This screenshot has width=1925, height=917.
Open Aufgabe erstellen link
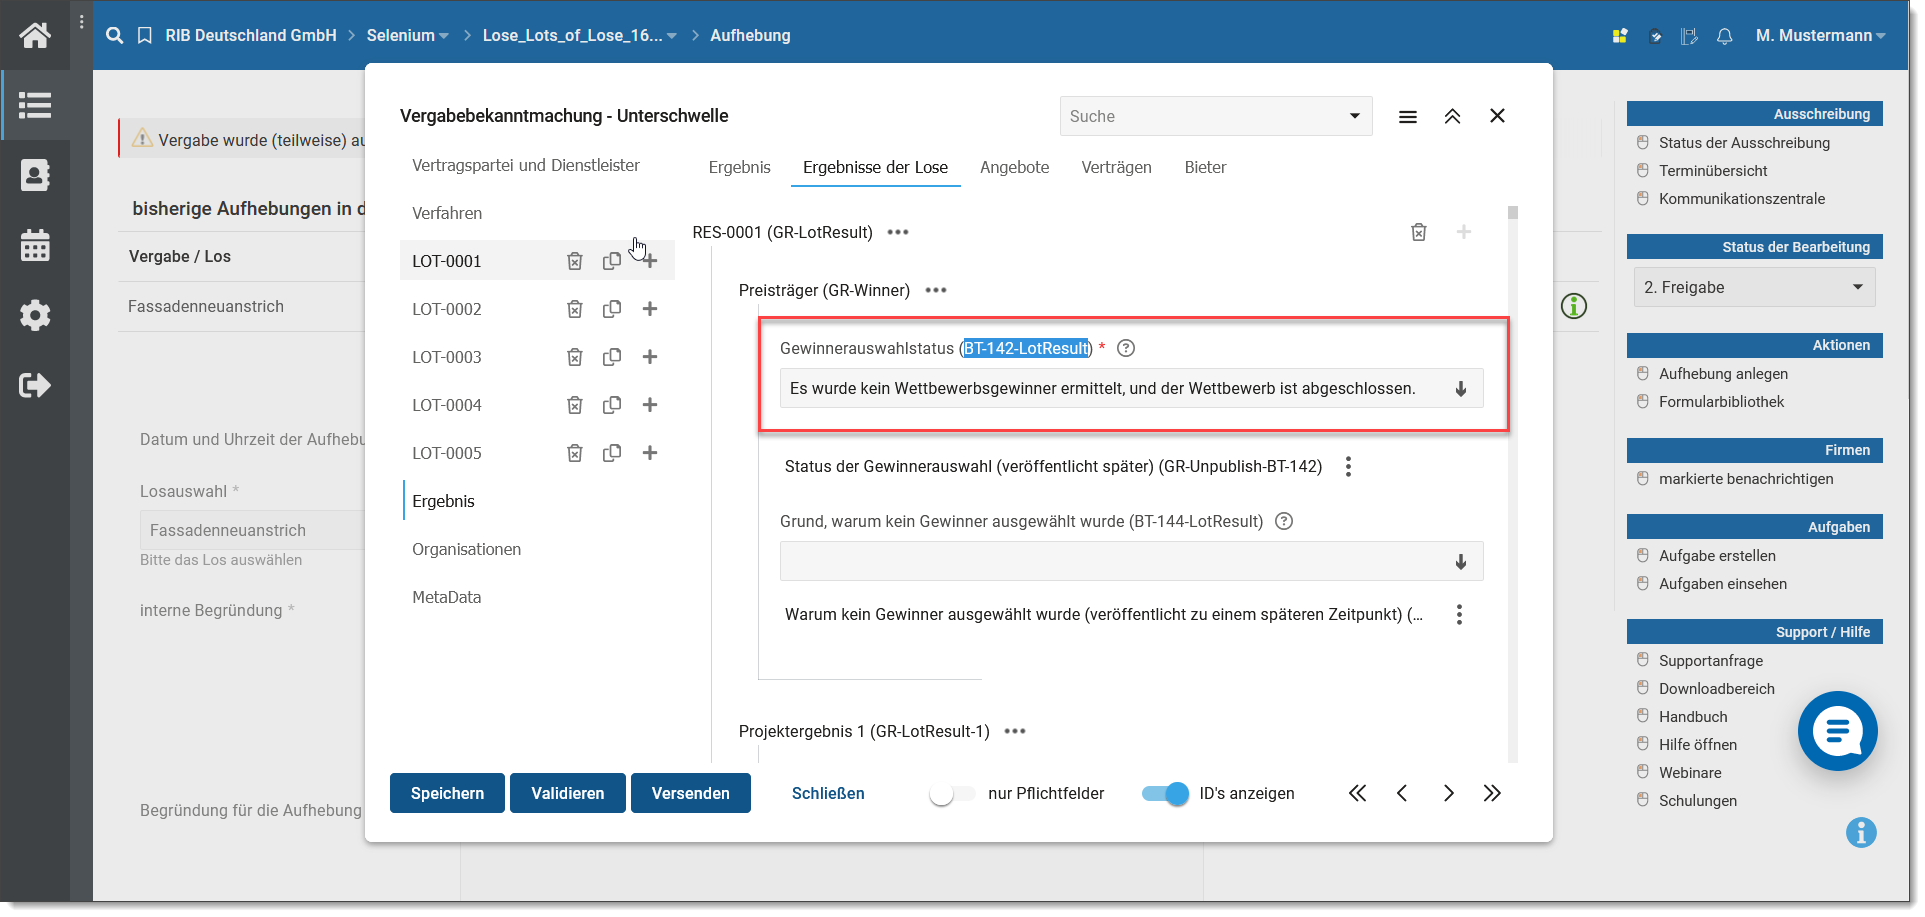[x=1717, y=556]
